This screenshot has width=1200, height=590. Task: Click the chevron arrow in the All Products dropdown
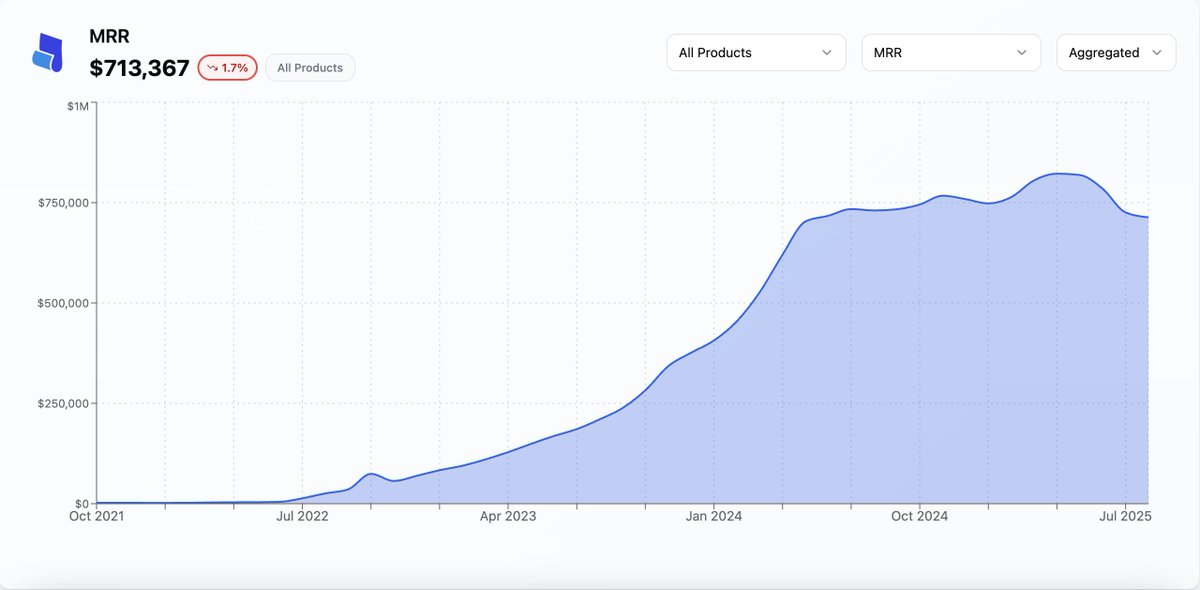826,53
